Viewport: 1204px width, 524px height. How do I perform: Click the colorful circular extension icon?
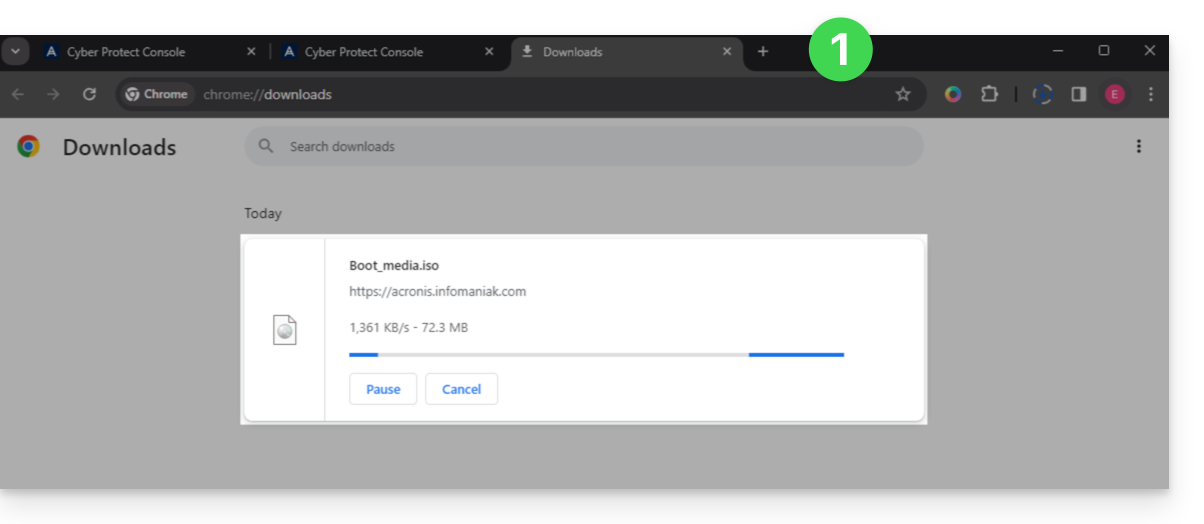[x=953, y=94]
